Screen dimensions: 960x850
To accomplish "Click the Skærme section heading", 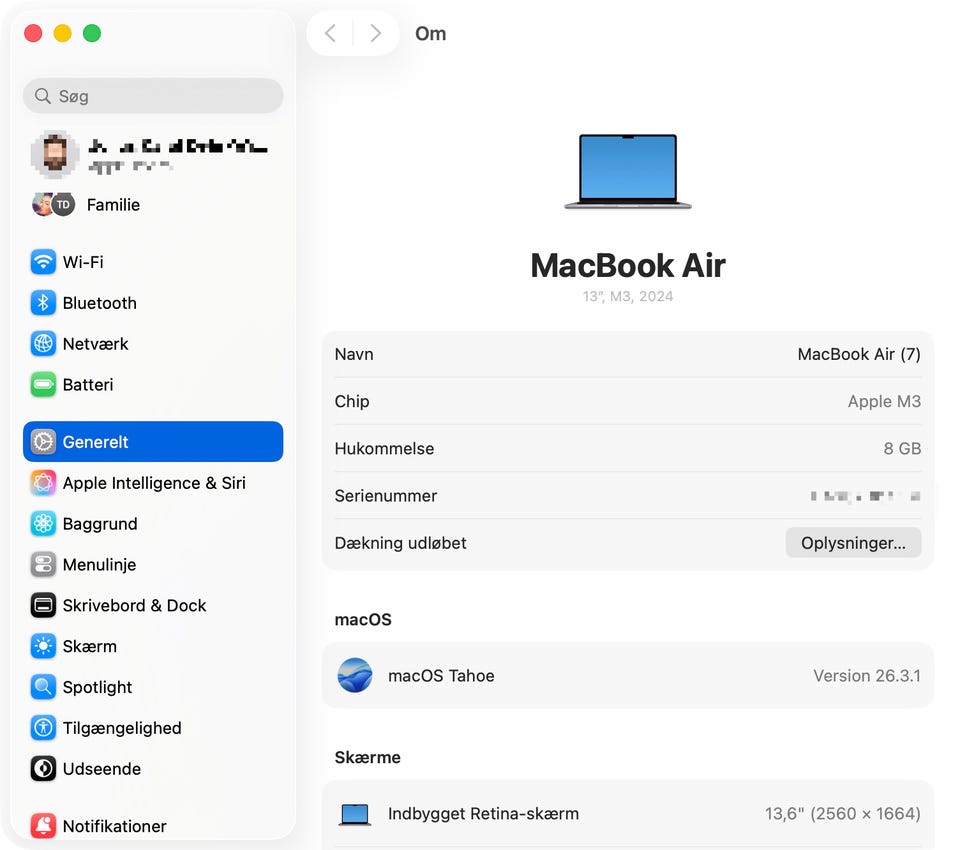I will pos(367,758).
